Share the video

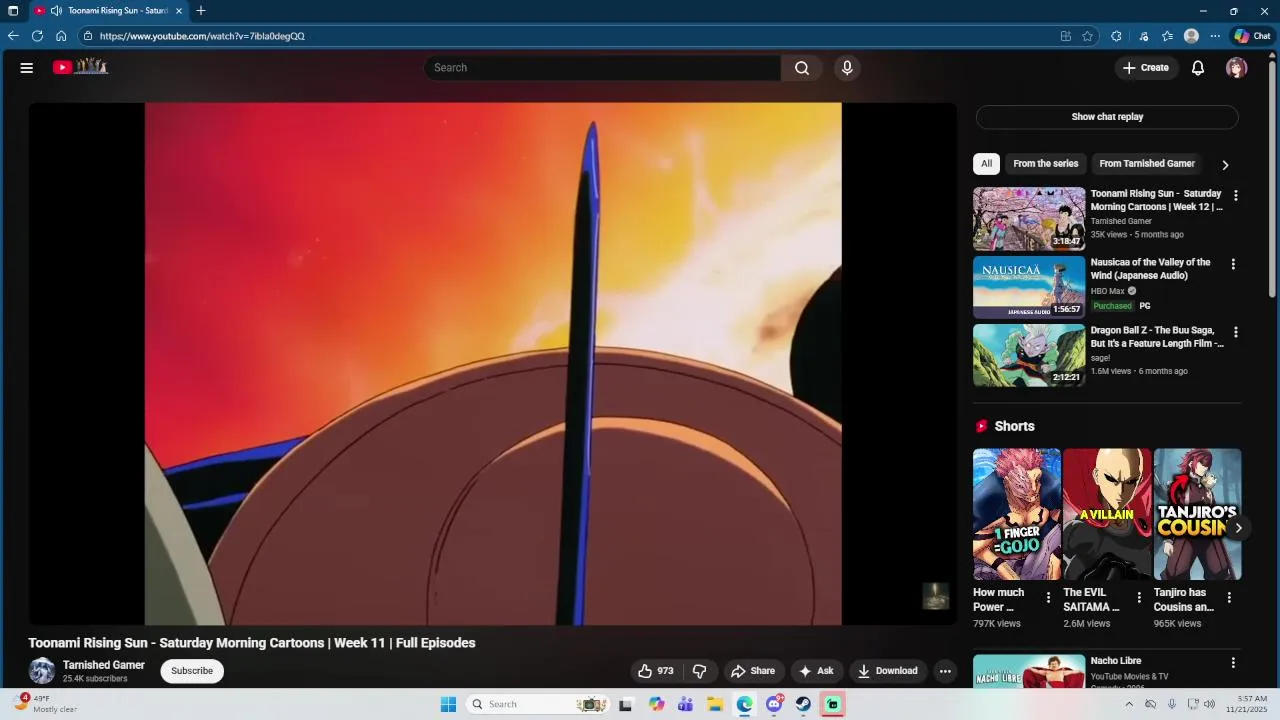(753, 671)
